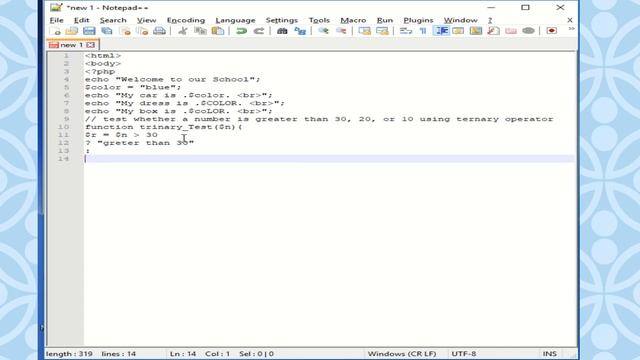Open the Run menu
Screen dimensions: 640x360
pyautogui.click(x=384, y=20)
